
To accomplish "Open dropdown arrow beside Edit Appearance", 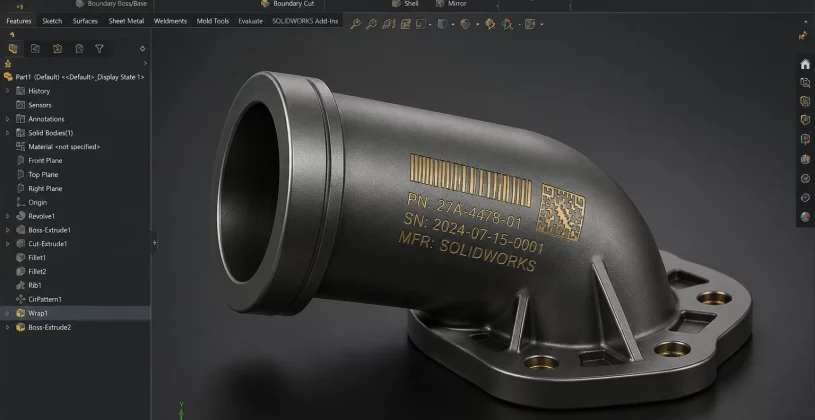I will click(518, 24).
